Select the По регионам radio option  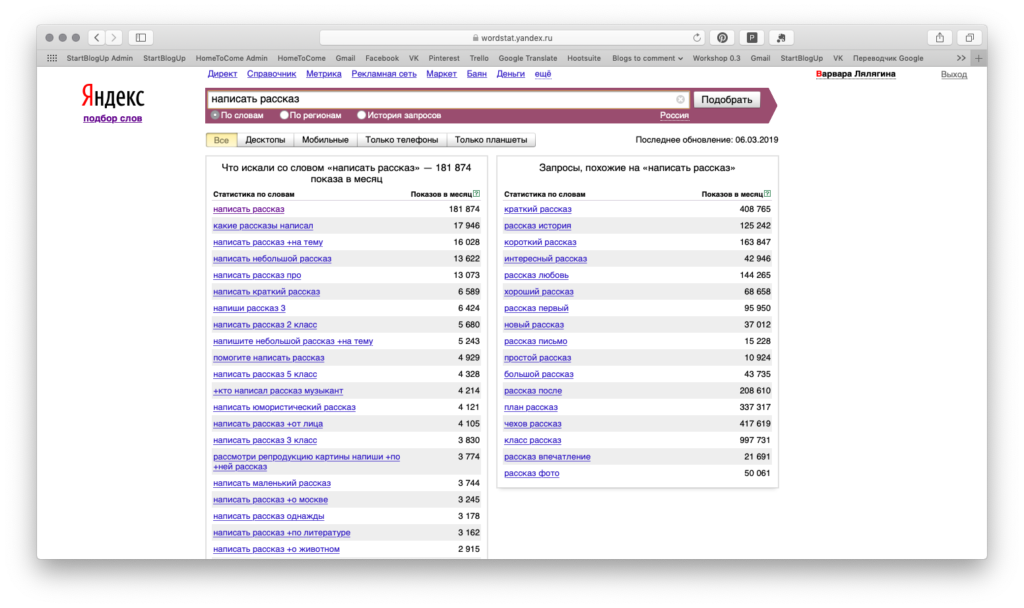coord(284,116)
